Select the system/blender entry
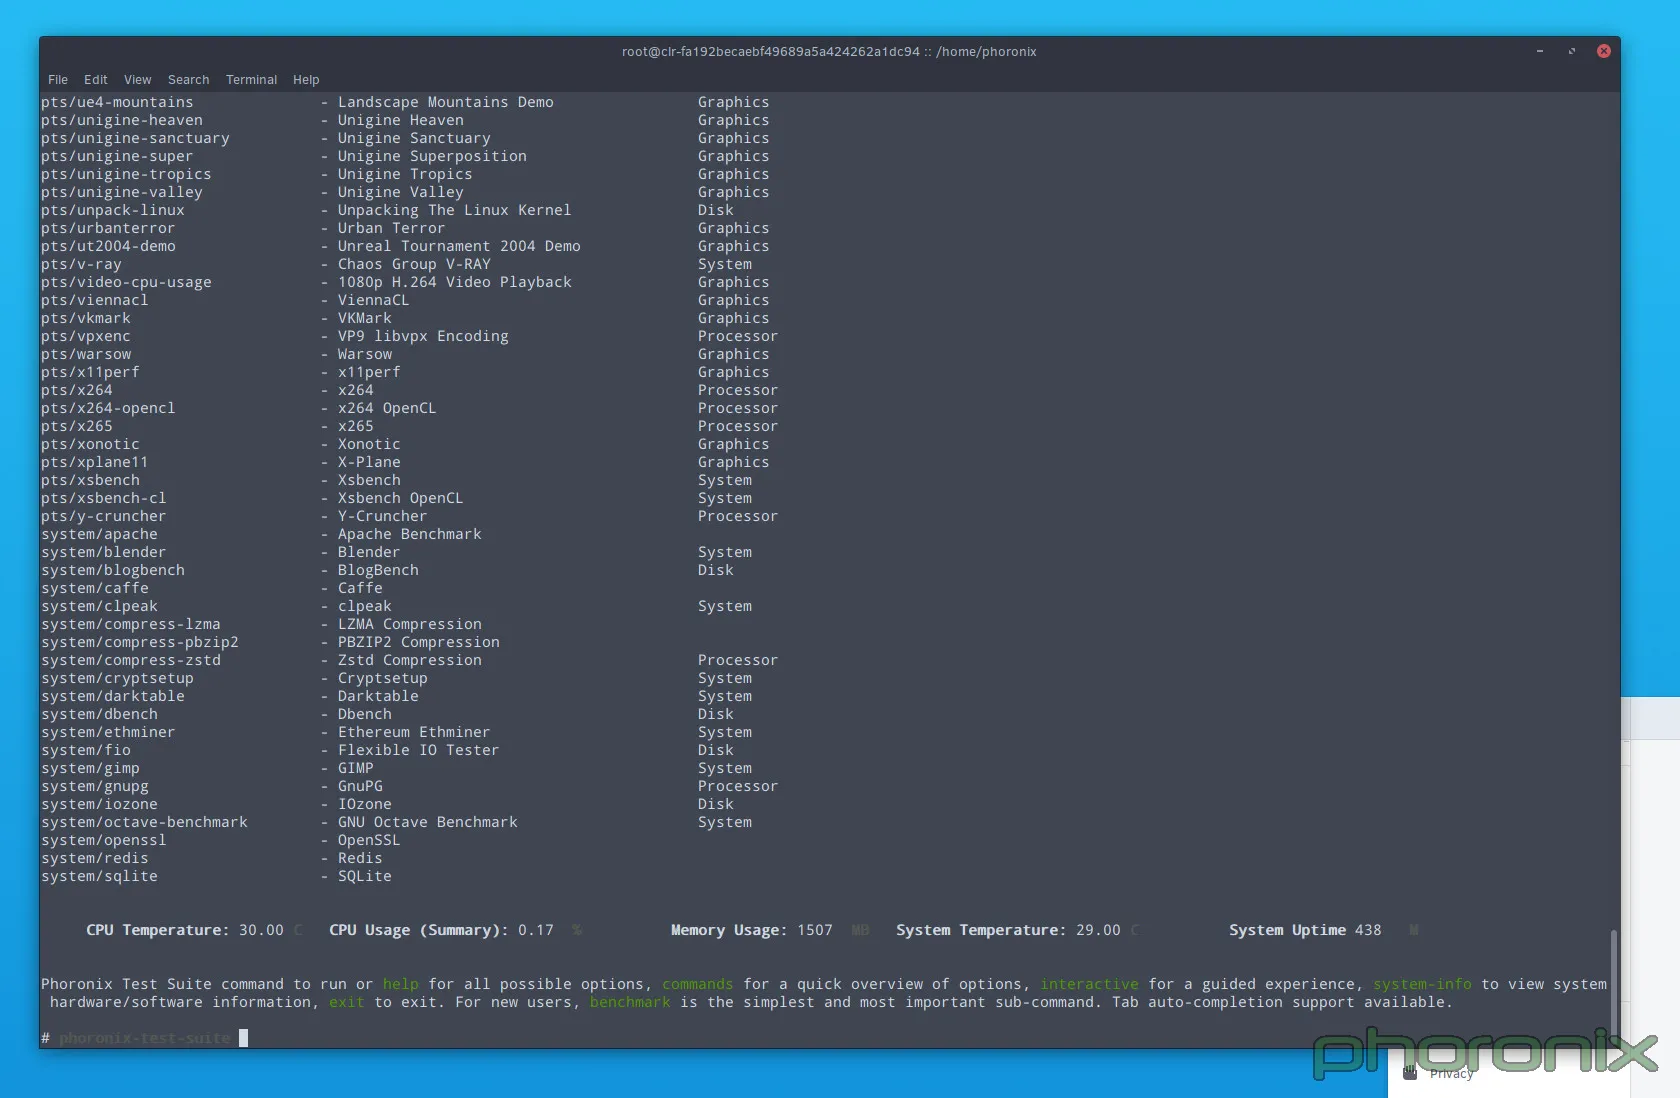Screen dimensions: 1680x1098 [104, 552]
